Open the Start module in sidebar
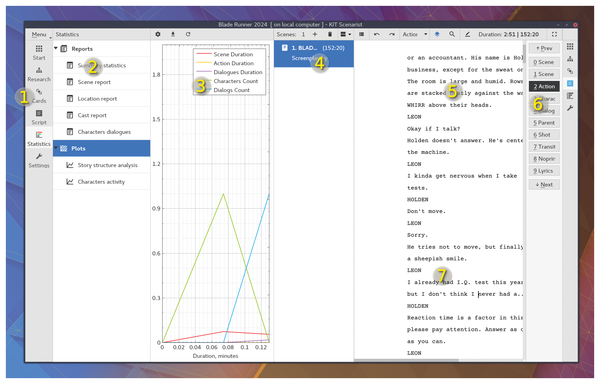The height and width of the screenshot is (384, 600). pos(39,52)
